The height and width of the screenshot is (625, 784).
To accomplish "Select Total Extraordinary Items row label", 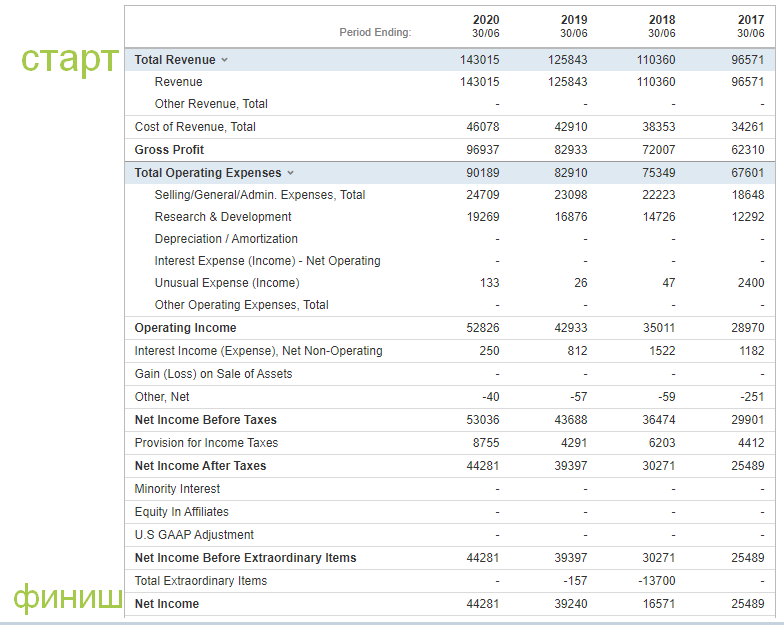I will (x=201, y=581).
